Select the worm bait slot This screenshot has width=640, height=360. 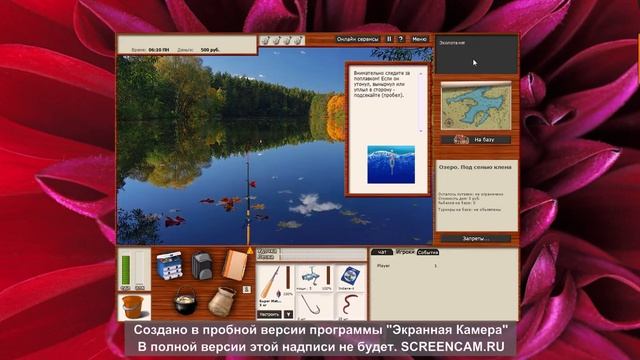(x=350, y=306)
